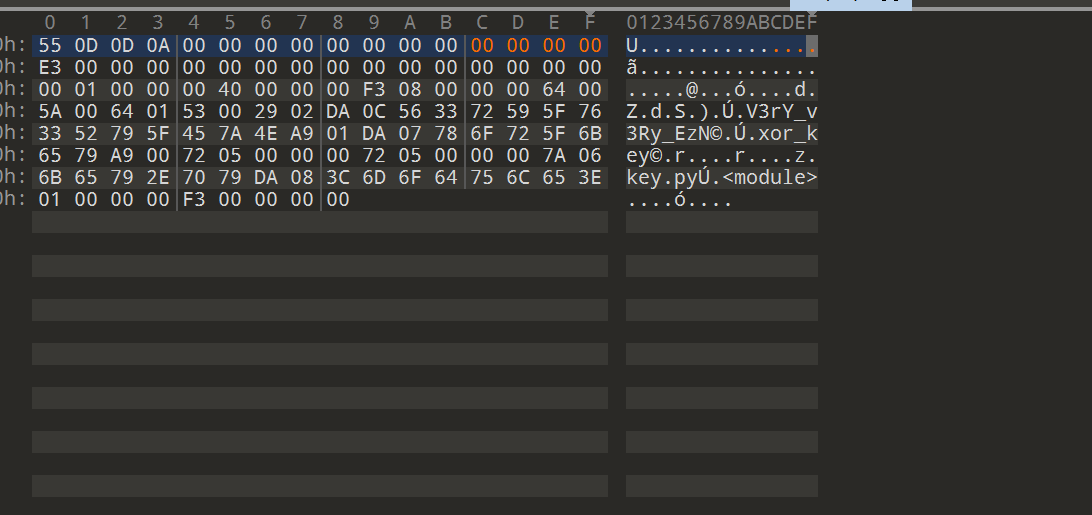The height and width of the screenshot is (515, 1092).
Task: Click column header F in hex ruler
Action: (x=590, y=23)
